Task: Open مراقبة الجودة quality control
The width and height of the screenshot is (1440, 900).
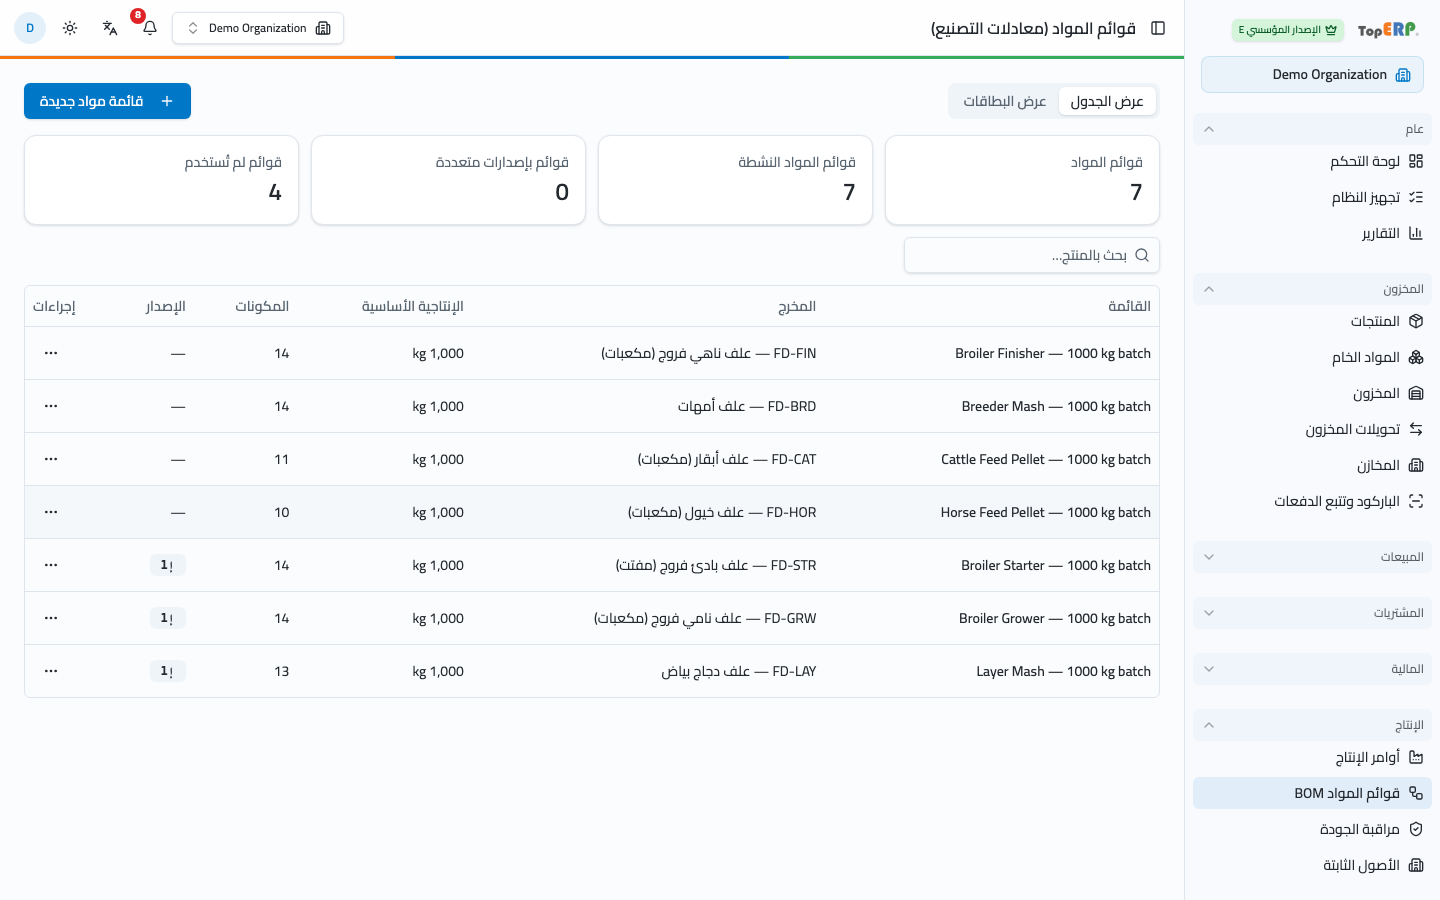Action: click(x=1312, y=829)
